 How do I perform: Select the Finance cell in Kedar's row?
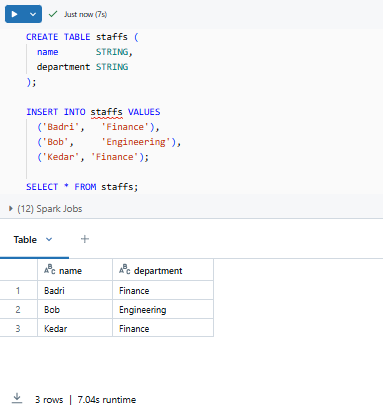coord(163,328)
